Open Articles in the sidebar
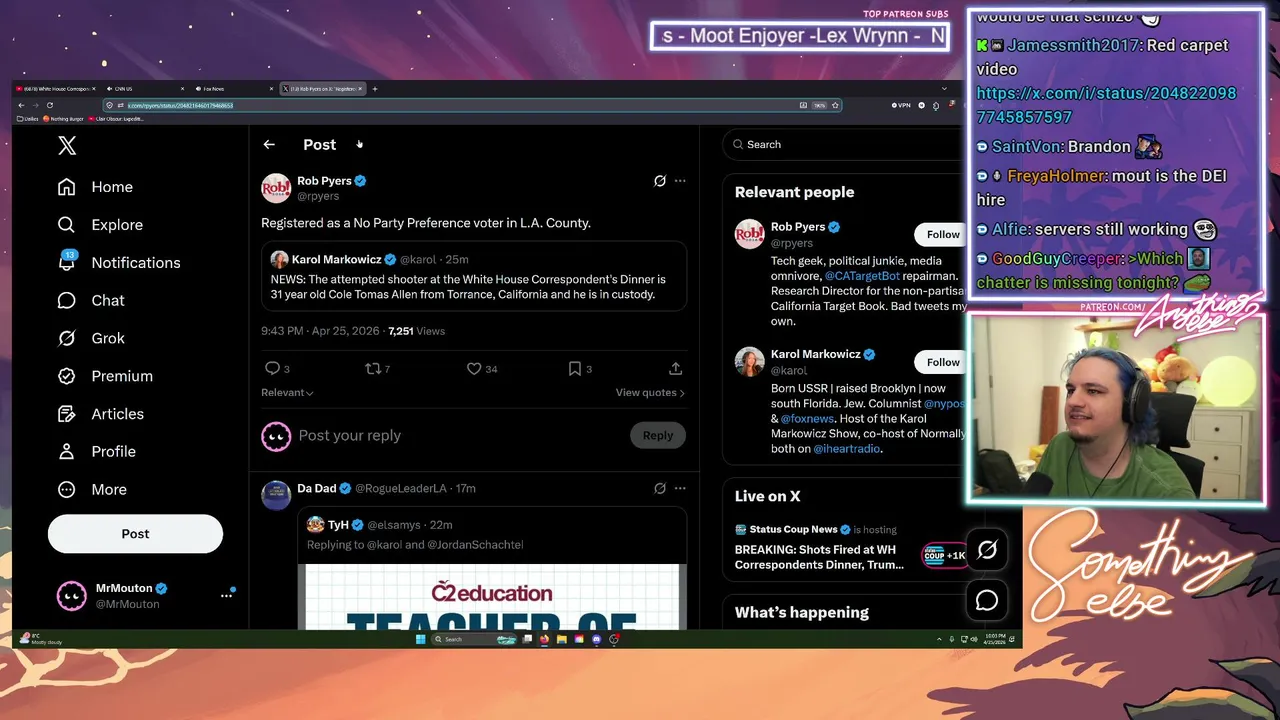This screenshot has width=1280, height=720. pos(100,414)
